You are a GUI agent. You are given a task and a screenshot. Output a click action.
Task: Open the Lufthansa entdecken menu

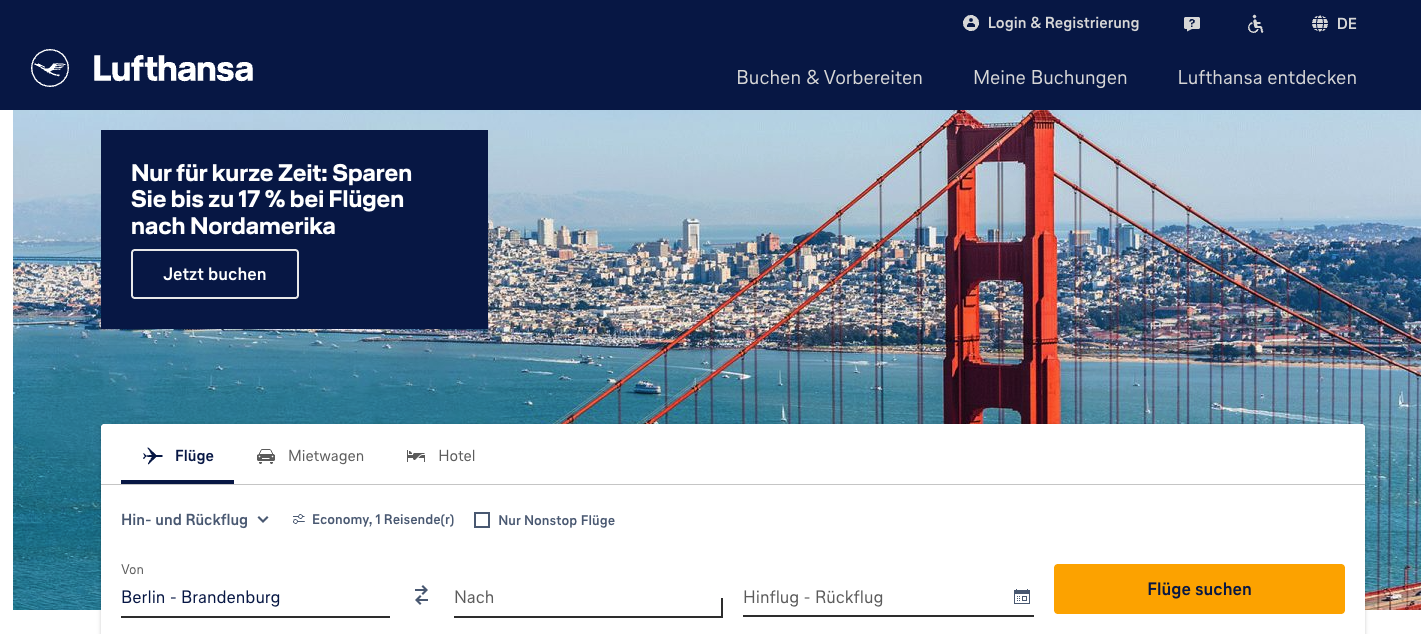click(1267, 78)
